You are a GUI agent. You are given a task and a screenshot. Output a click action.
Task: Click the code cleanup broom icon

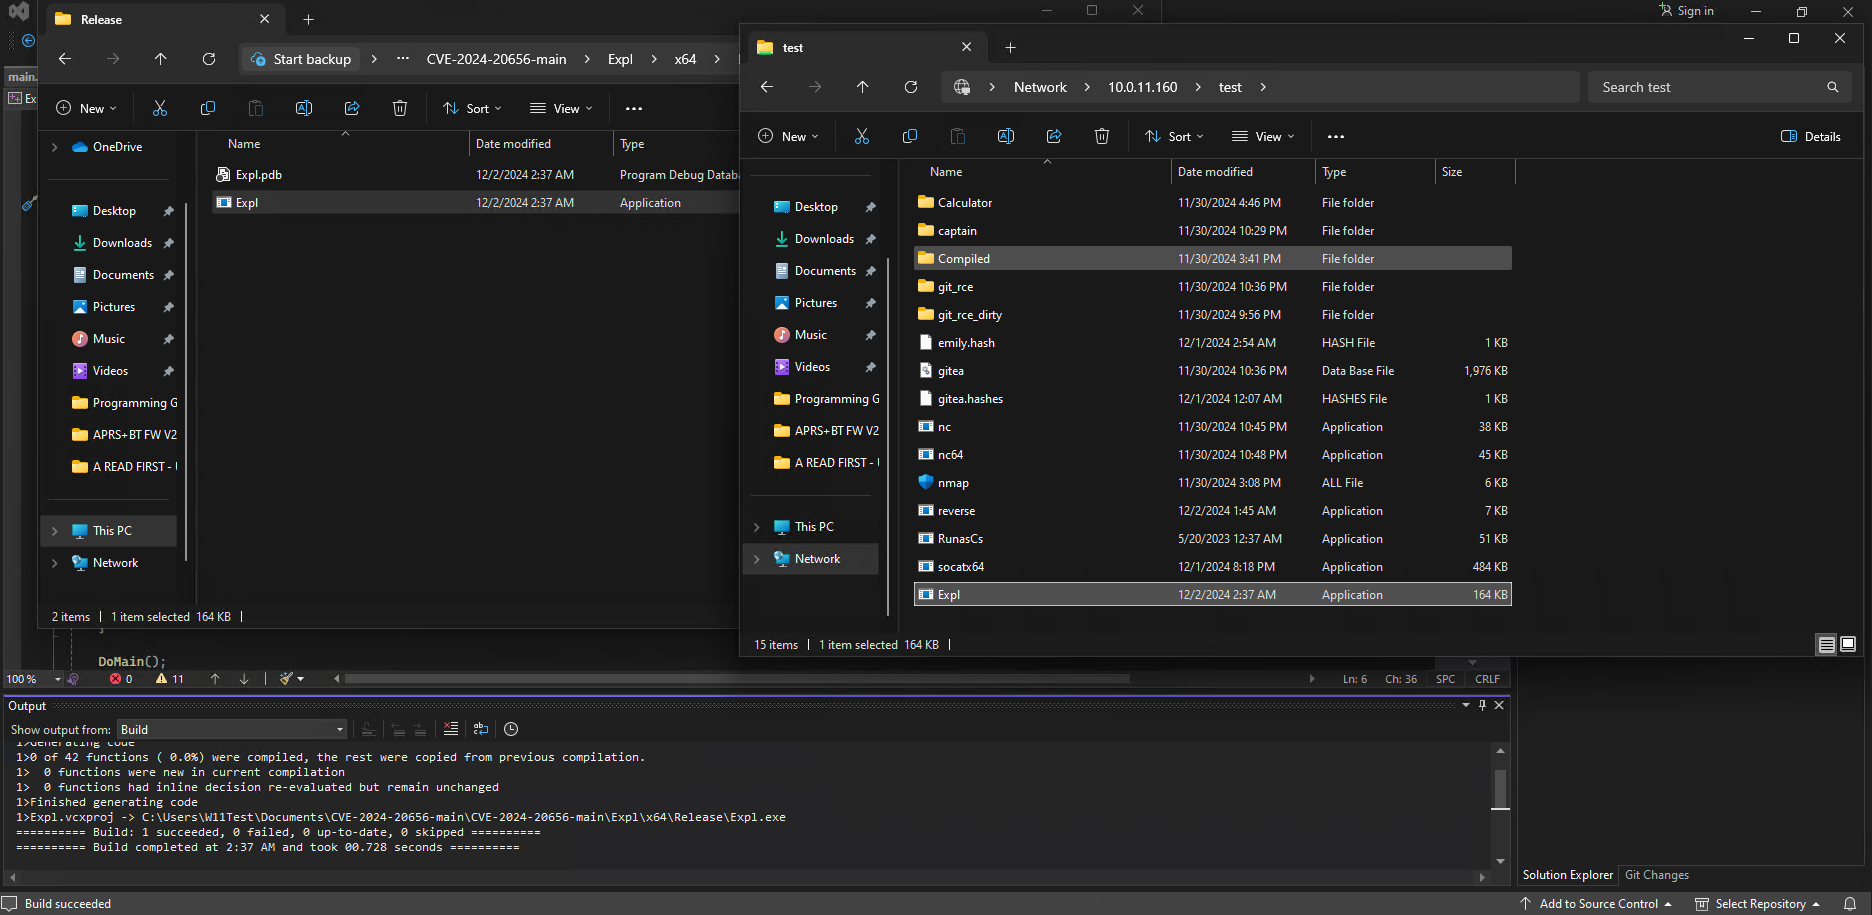point(287,679)
